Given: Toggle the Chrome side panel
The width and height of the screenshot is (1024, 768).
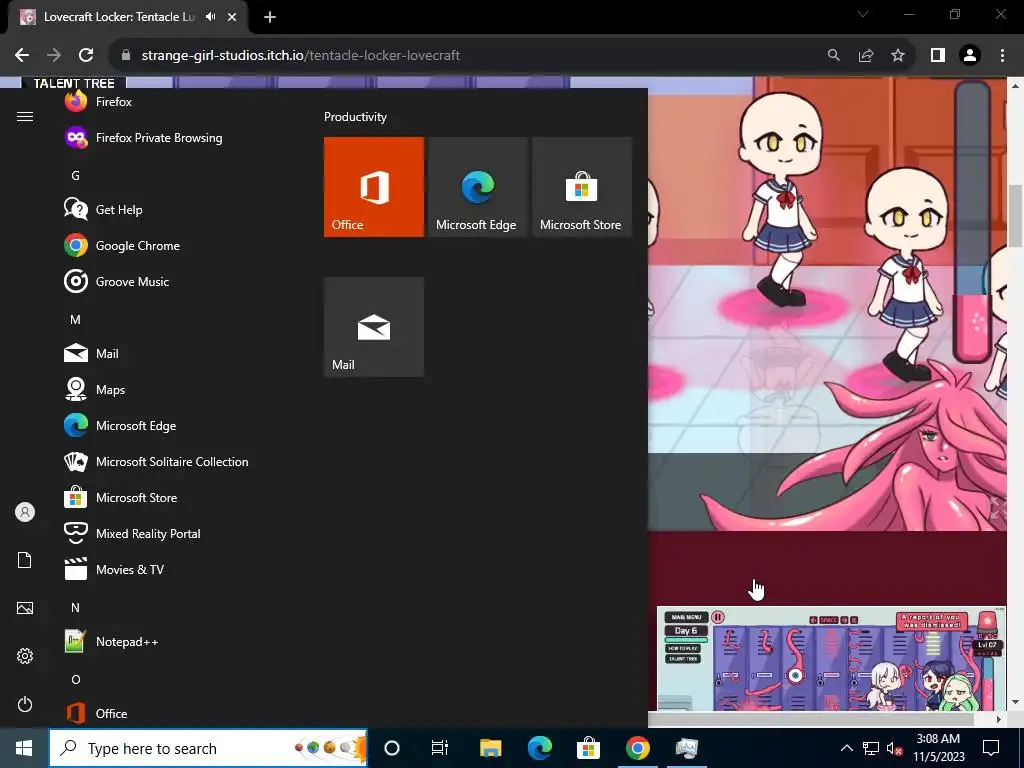Looking at the screenshot, I should pyautogui.click(x=938, y=56).
